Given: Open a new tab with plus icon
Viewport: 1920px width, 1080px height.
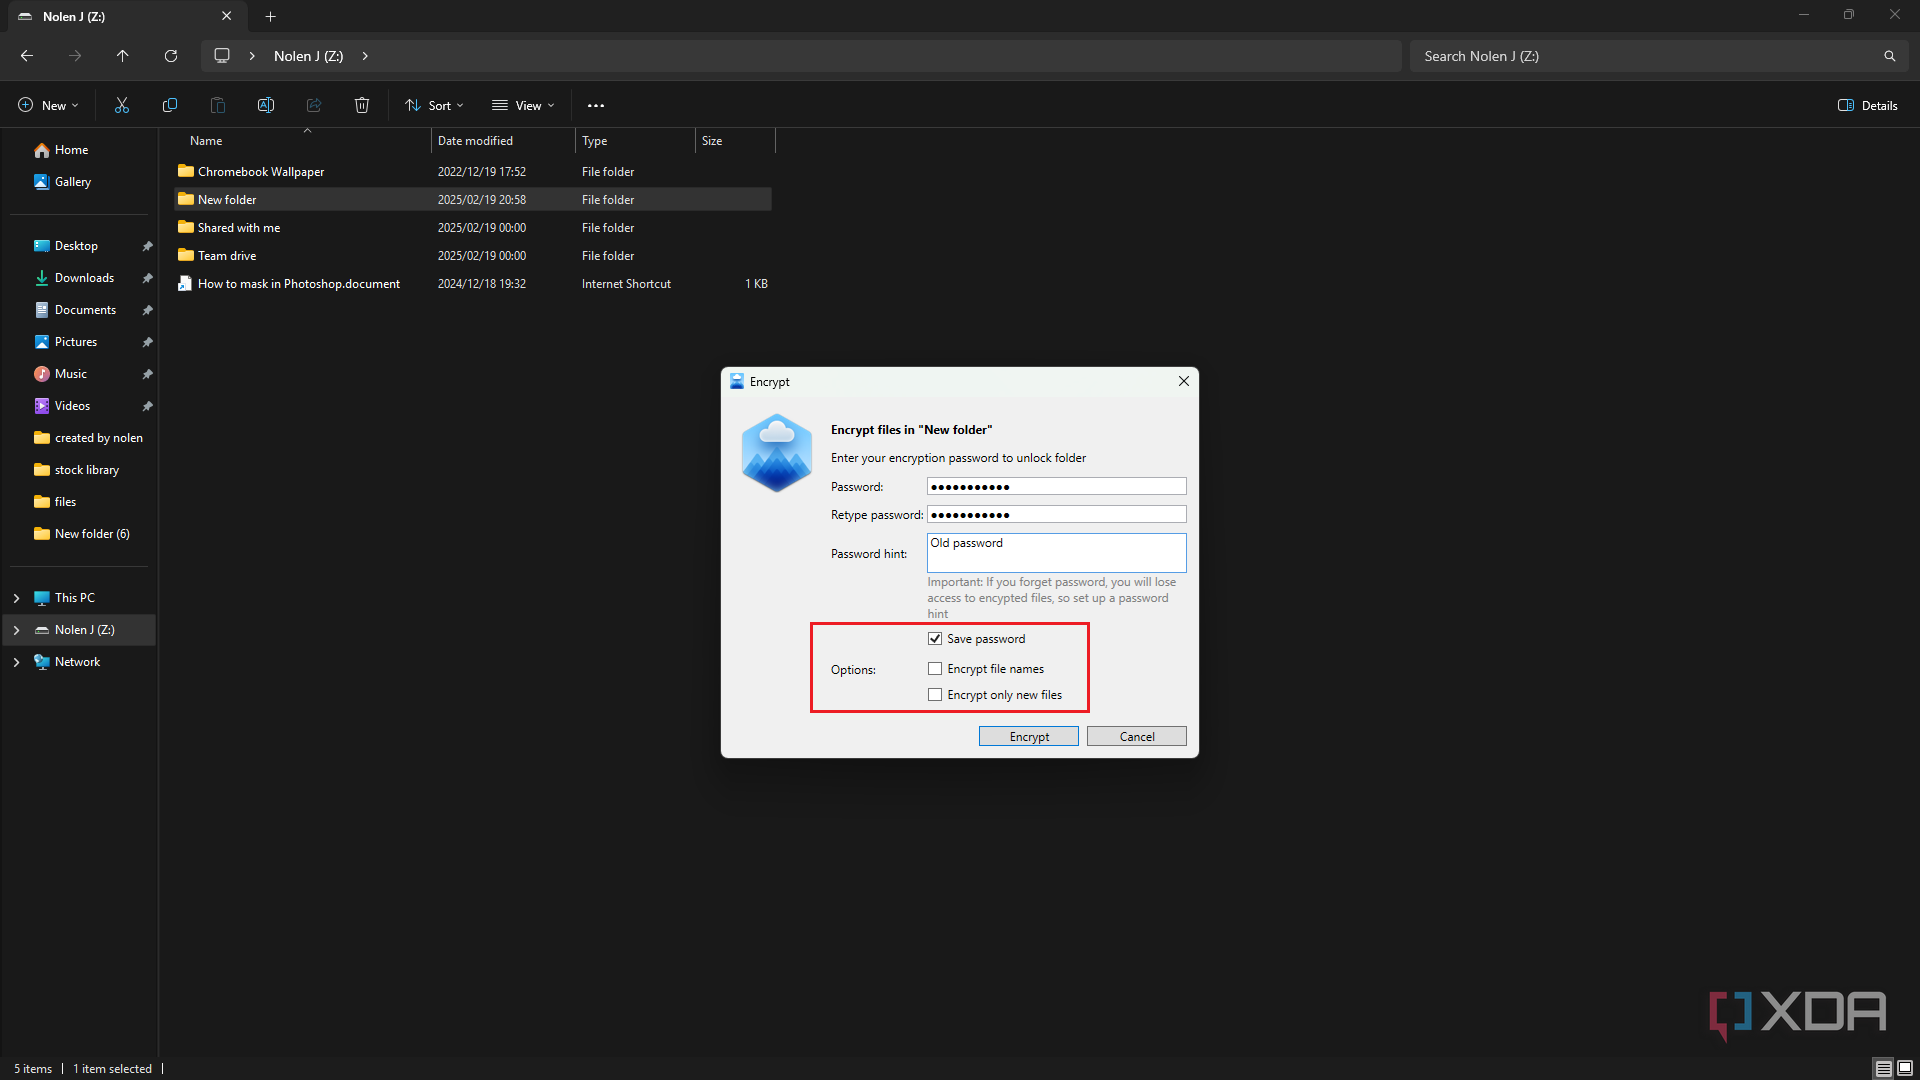Looking at the screenshot, I should coord(270,16).
